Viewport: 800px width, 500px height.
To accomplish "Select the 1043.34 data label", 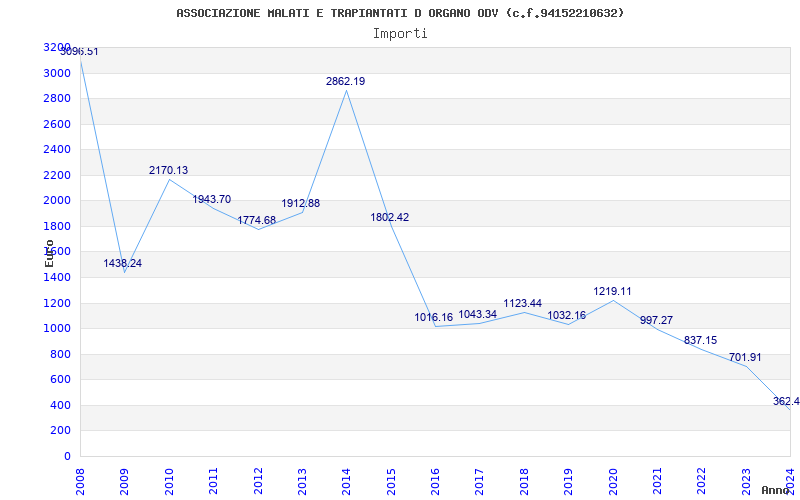I will pyautogui.click(x=478, y=314).
